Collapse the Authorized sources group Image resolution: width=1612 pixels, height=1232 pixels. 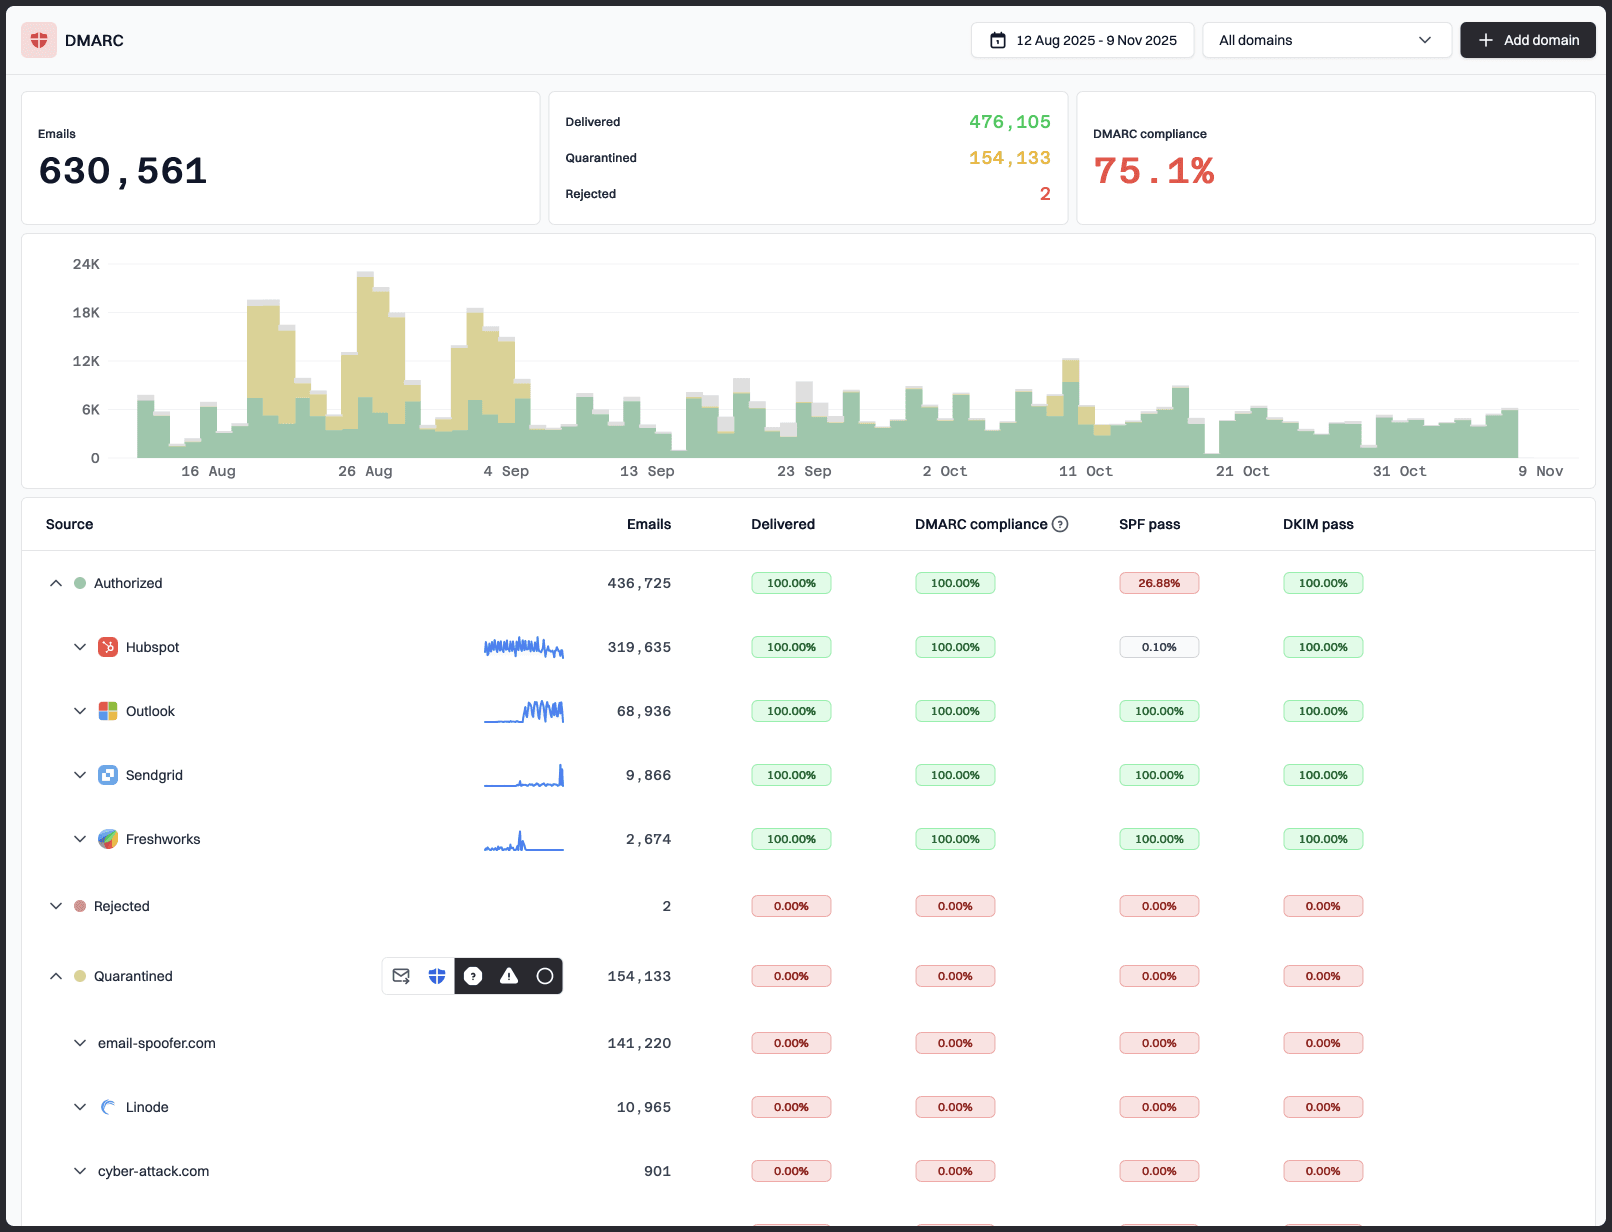(56, 583)
